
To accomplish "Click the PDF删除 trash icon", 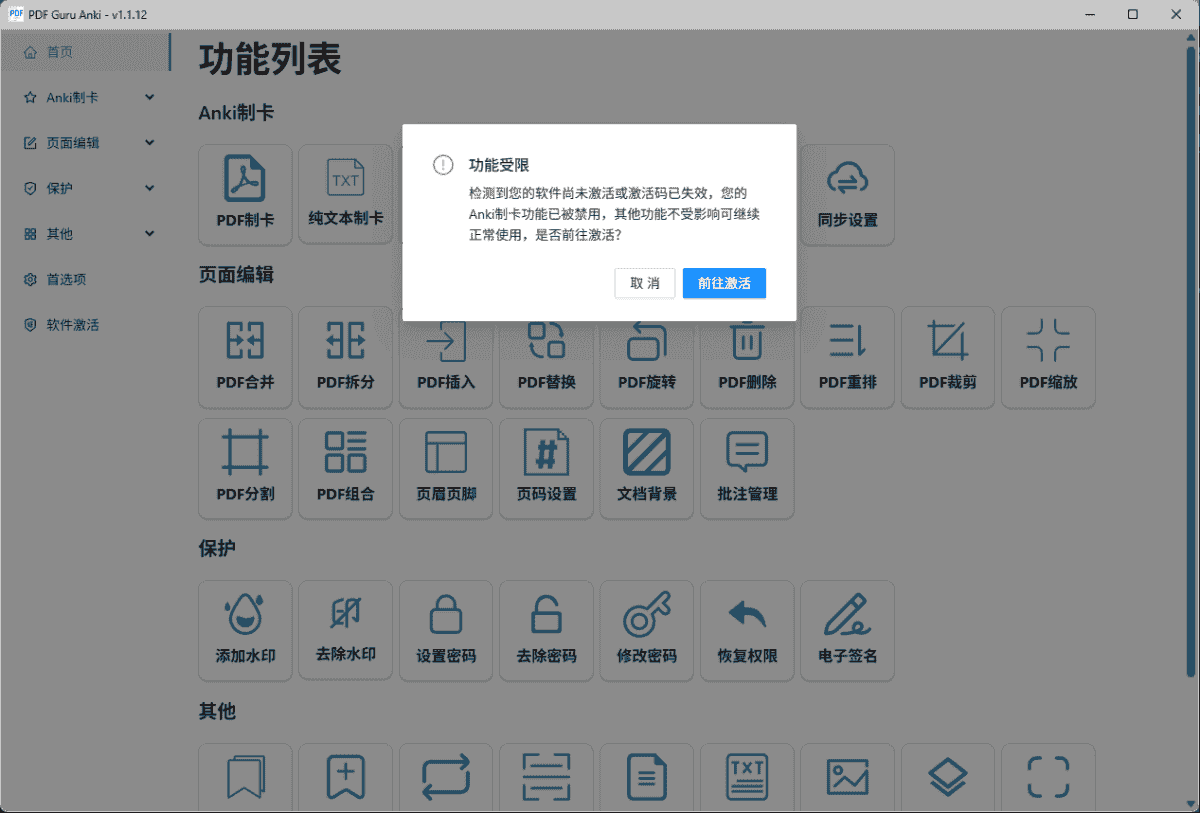I will click(747, 342).
